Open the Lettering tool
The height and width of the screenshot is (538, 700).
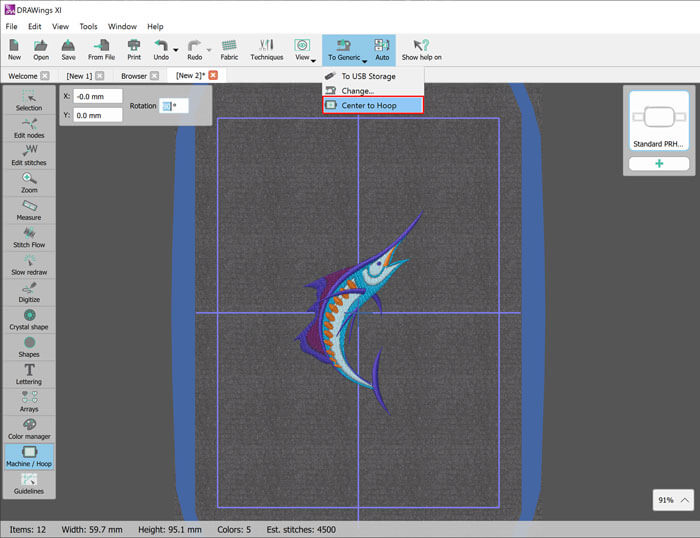pos(29,374)
